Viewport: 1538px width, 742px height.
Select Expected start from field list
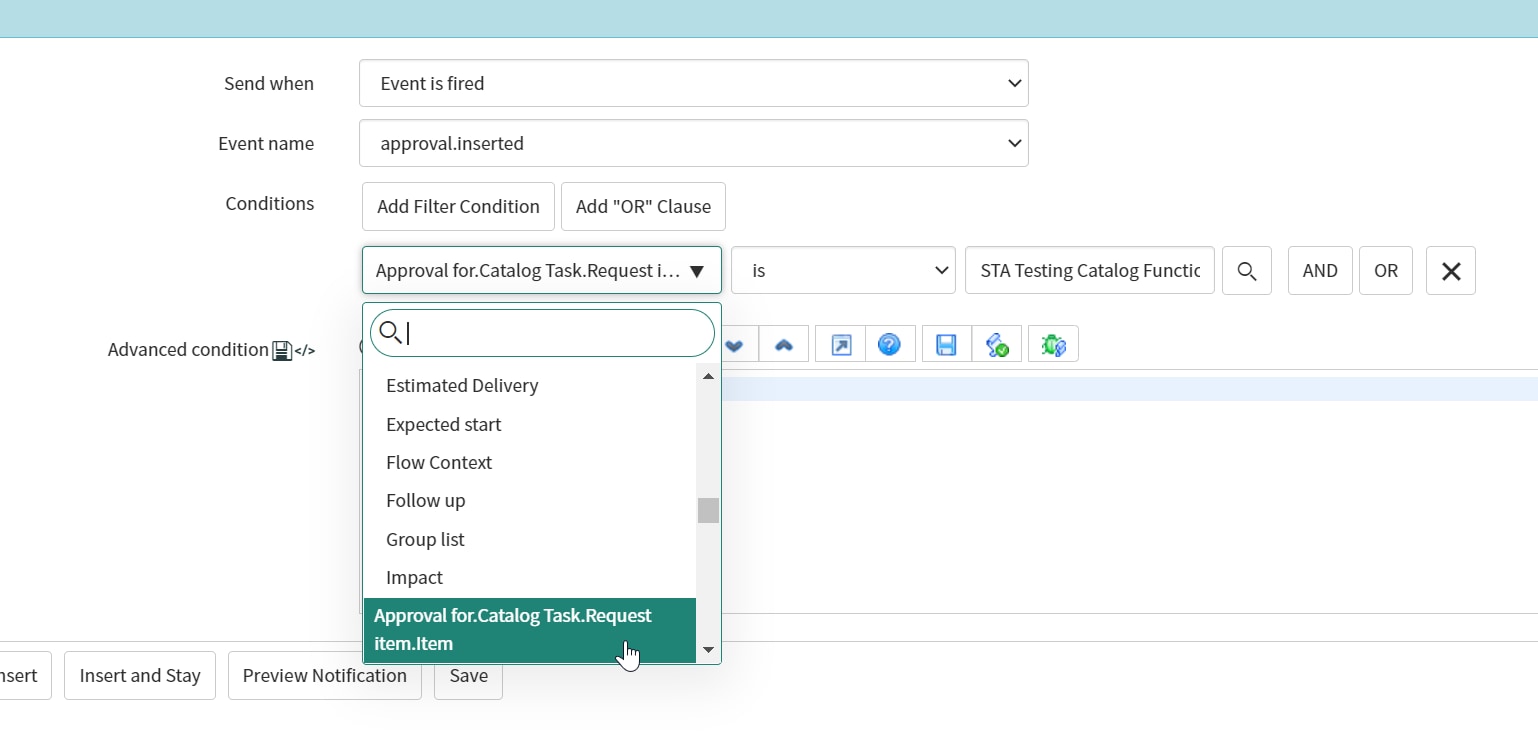(x=530, y=425)
